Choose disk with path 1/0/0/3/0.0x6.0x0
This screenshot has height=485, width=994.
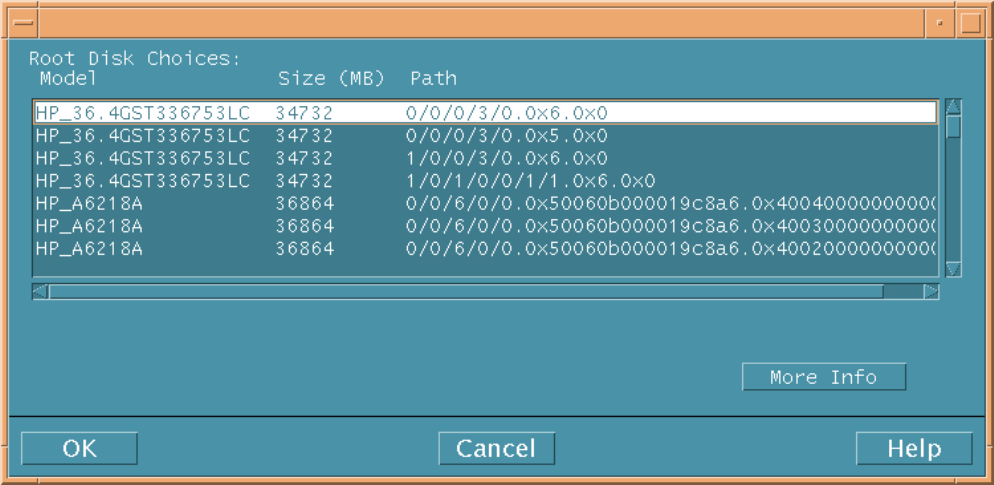coord(486,158)
